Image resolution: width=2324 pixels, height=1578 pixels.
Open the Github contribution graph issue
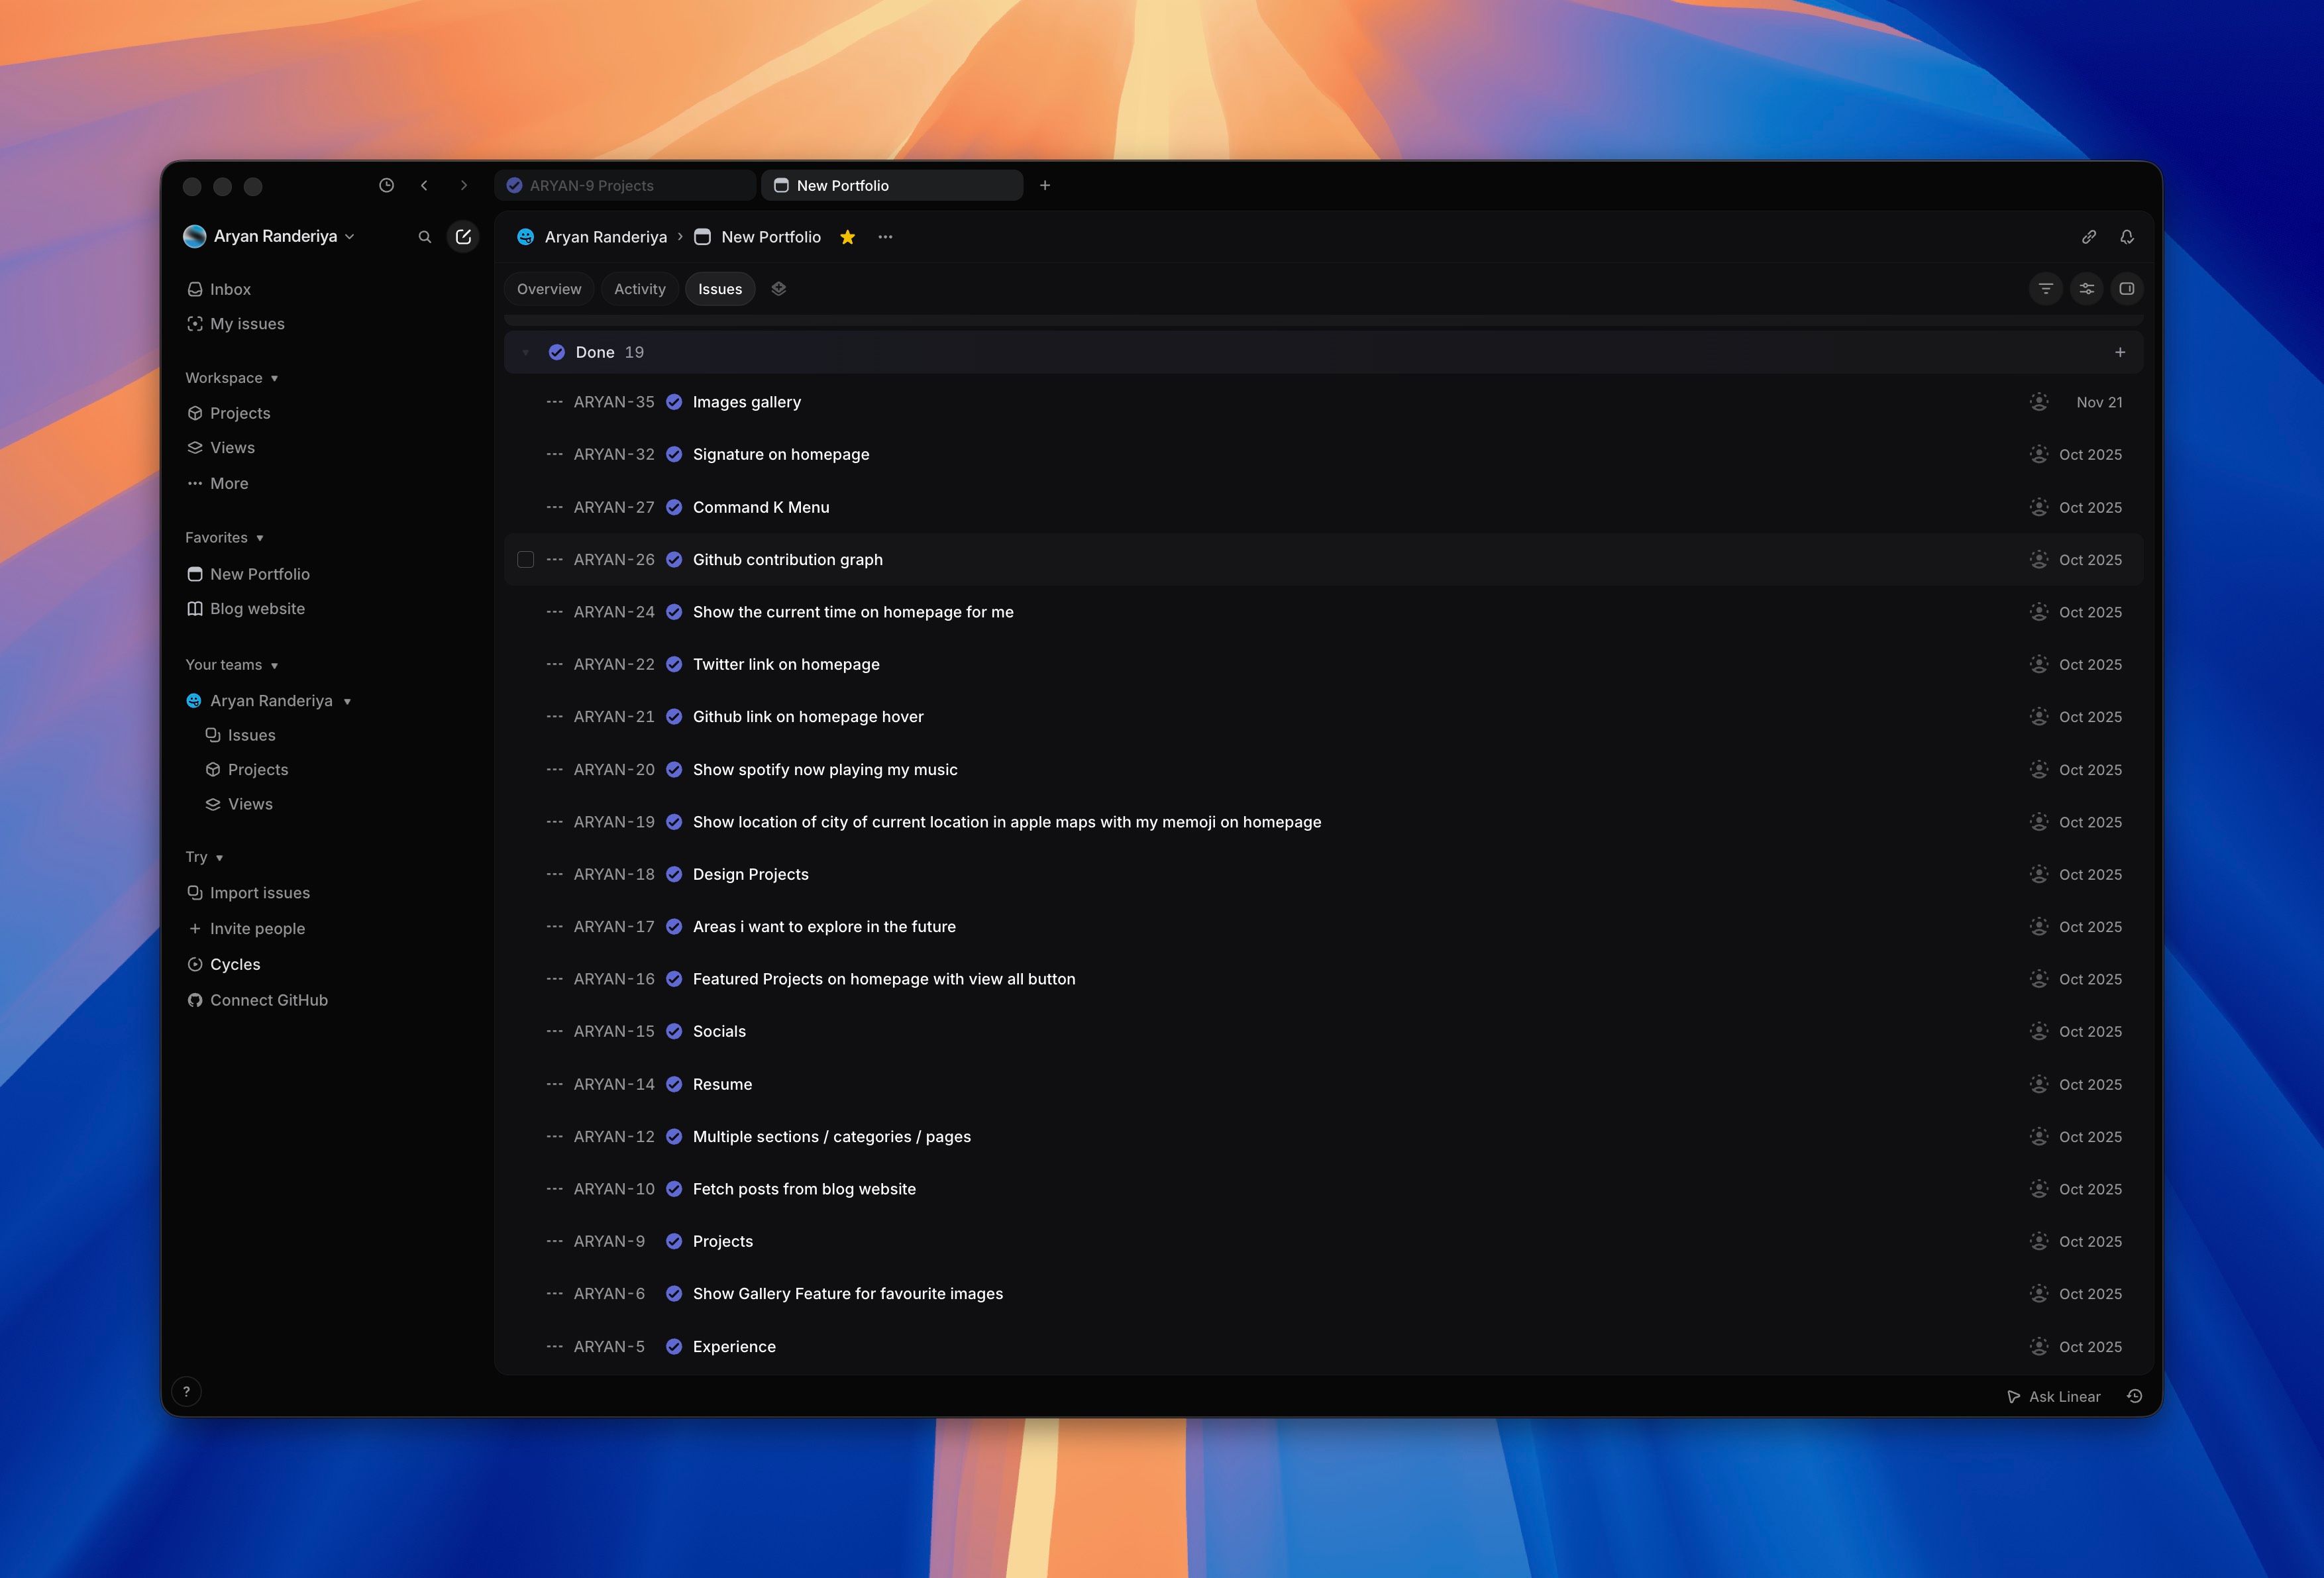tap(787, 560)
